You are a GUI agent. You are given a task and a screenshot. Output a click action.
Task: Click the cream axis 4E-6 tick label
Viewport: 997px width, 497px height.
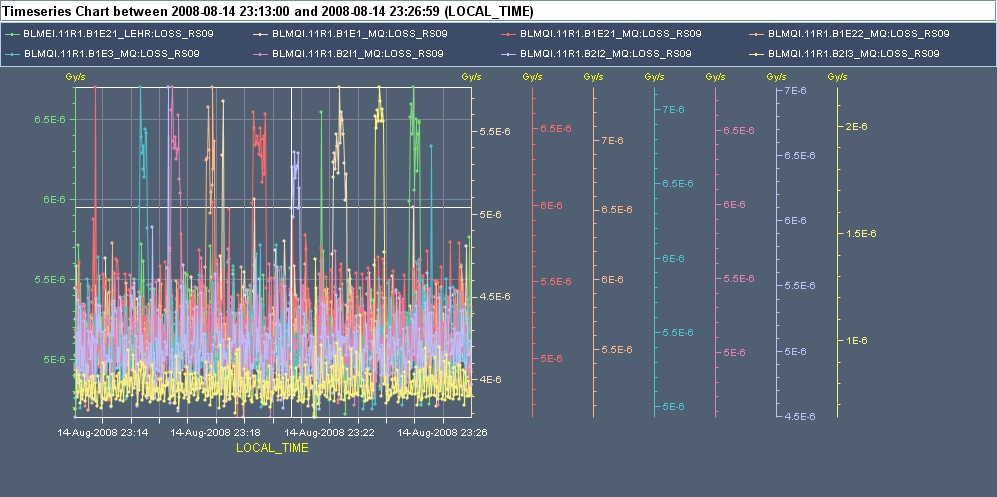pyautogui.click(x=490, y=379)
